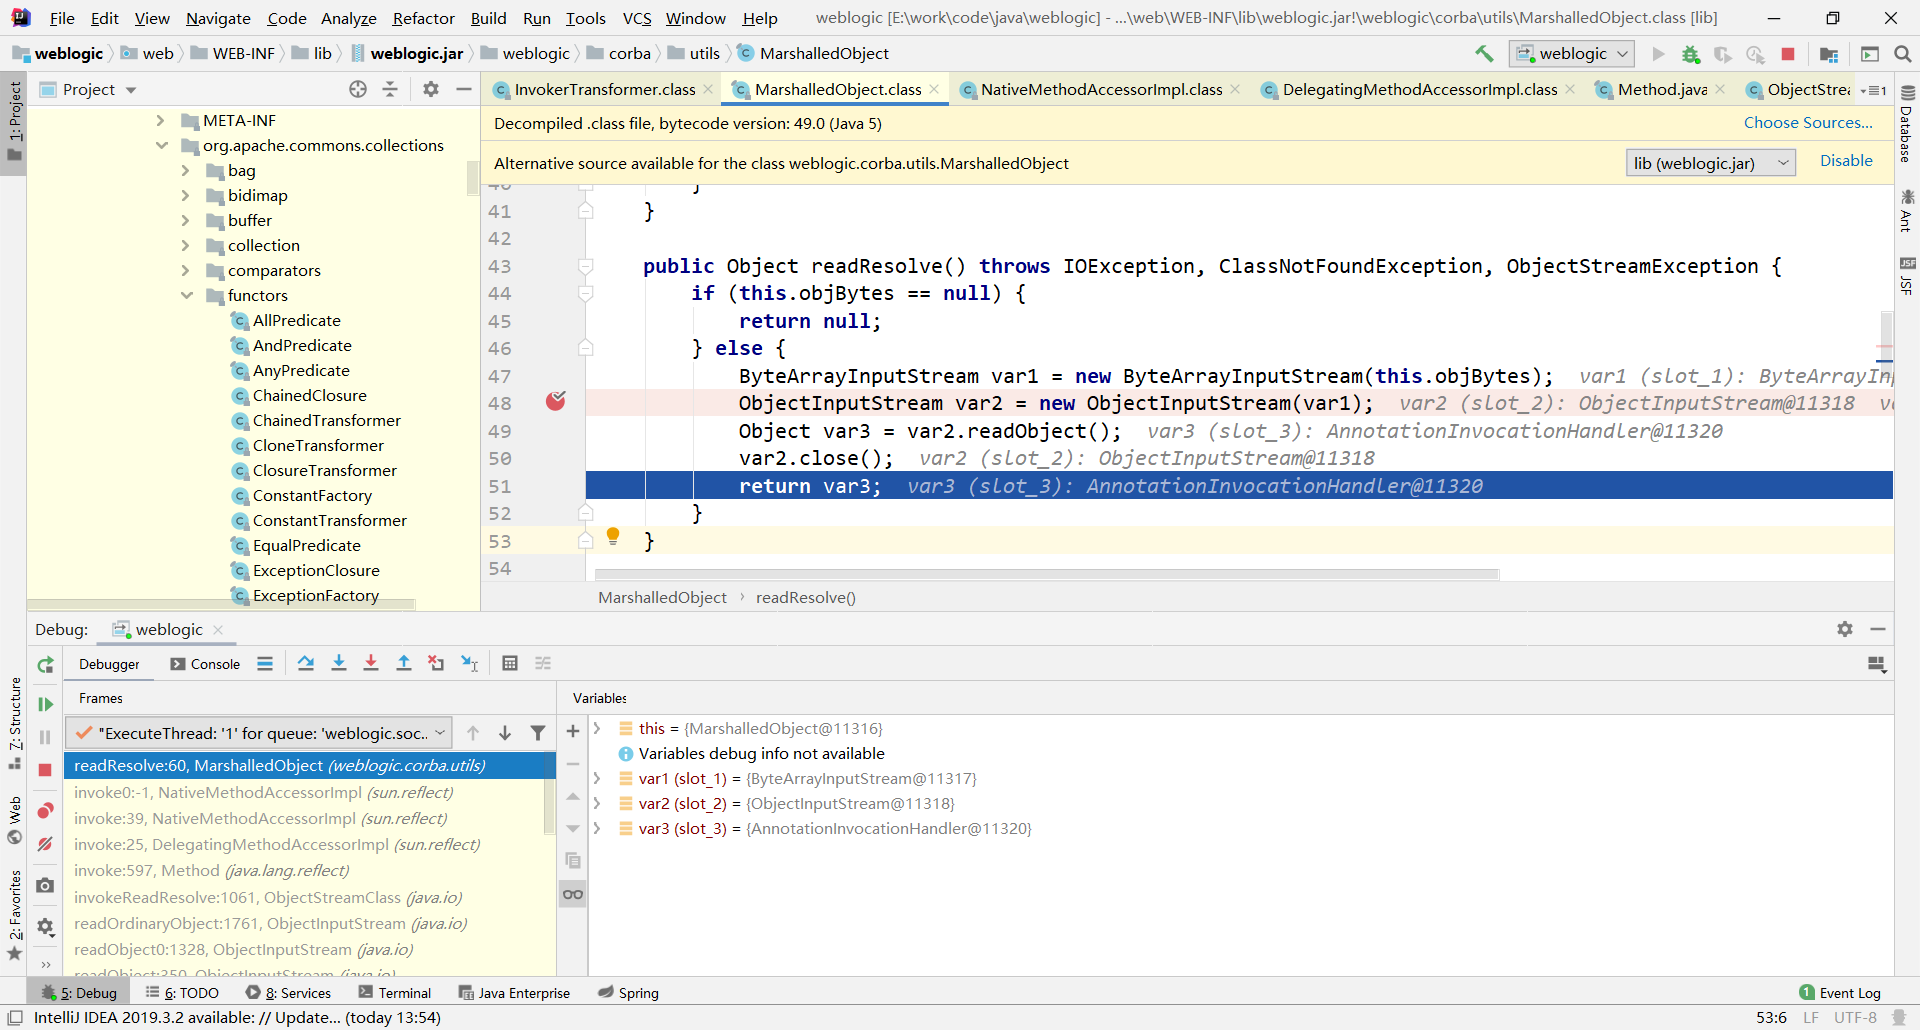Viewport: 1920px width, 1030px height.
Task: Toggle the Structure tool window stripe button
Action: pyautogui.click(x=14, y=722)
